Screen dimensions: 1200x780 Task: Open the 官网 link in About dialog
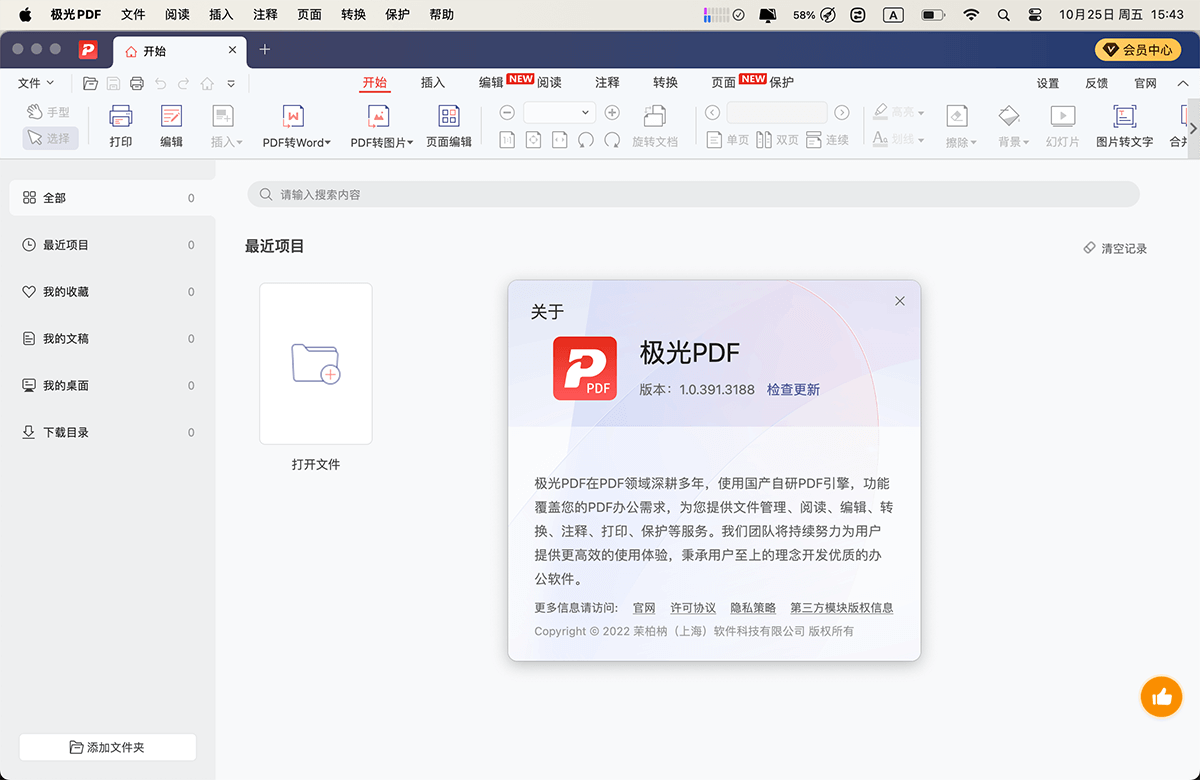point(644,608)
